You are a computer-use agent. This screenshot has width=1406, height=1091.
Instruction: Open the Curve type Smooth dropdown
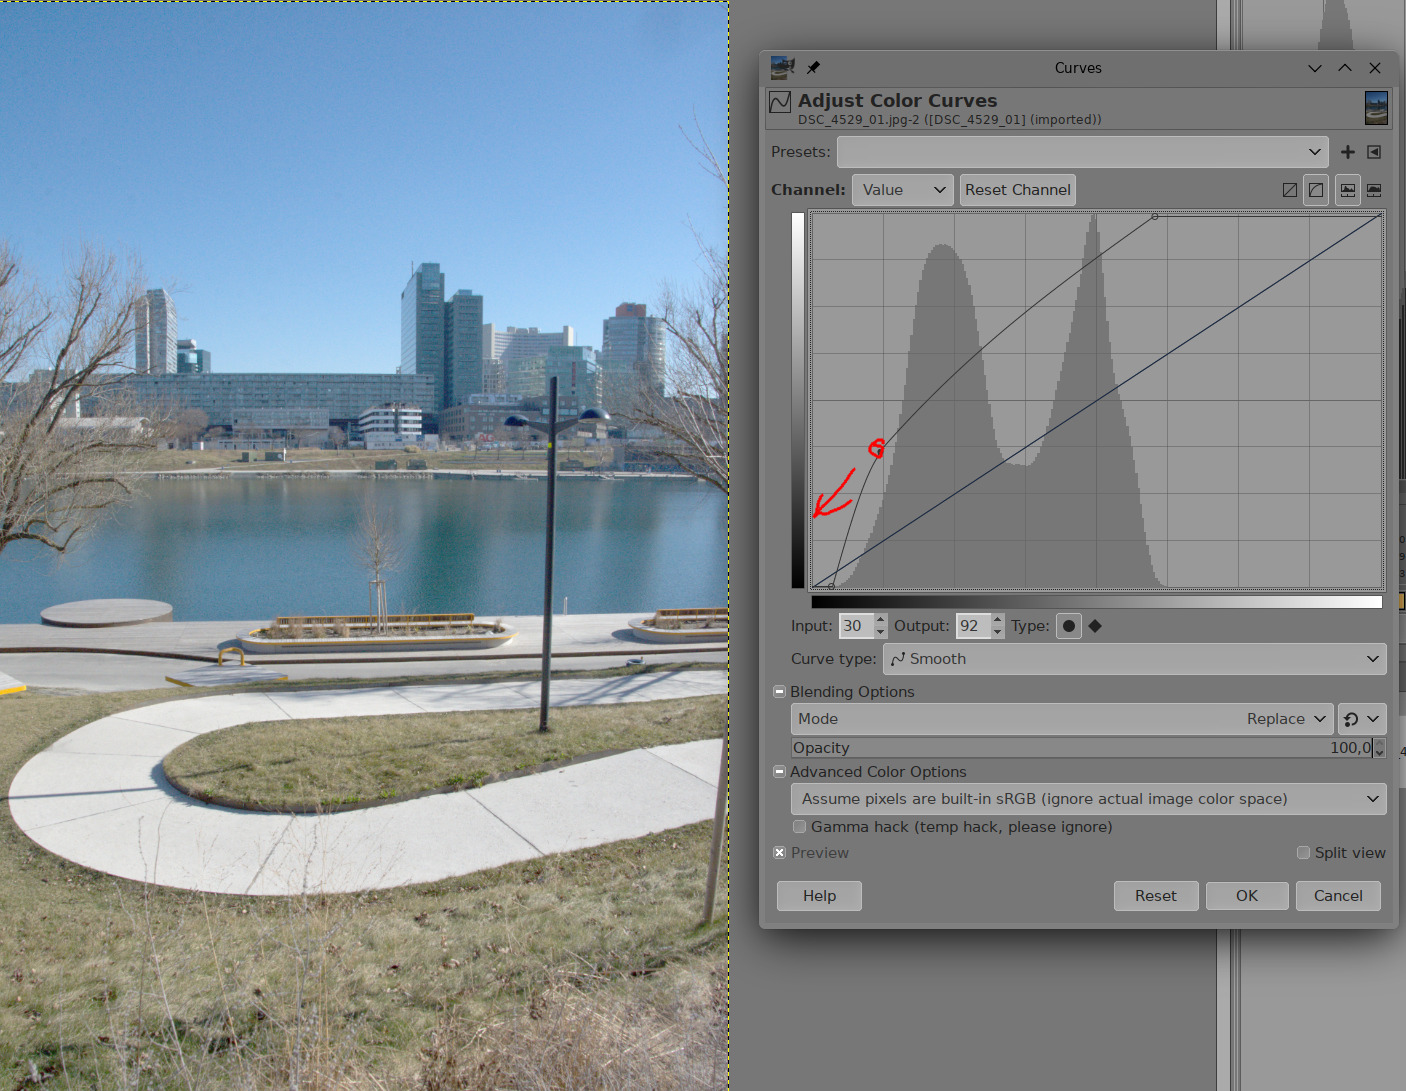pyautogui.click(x=1134, y=659)
